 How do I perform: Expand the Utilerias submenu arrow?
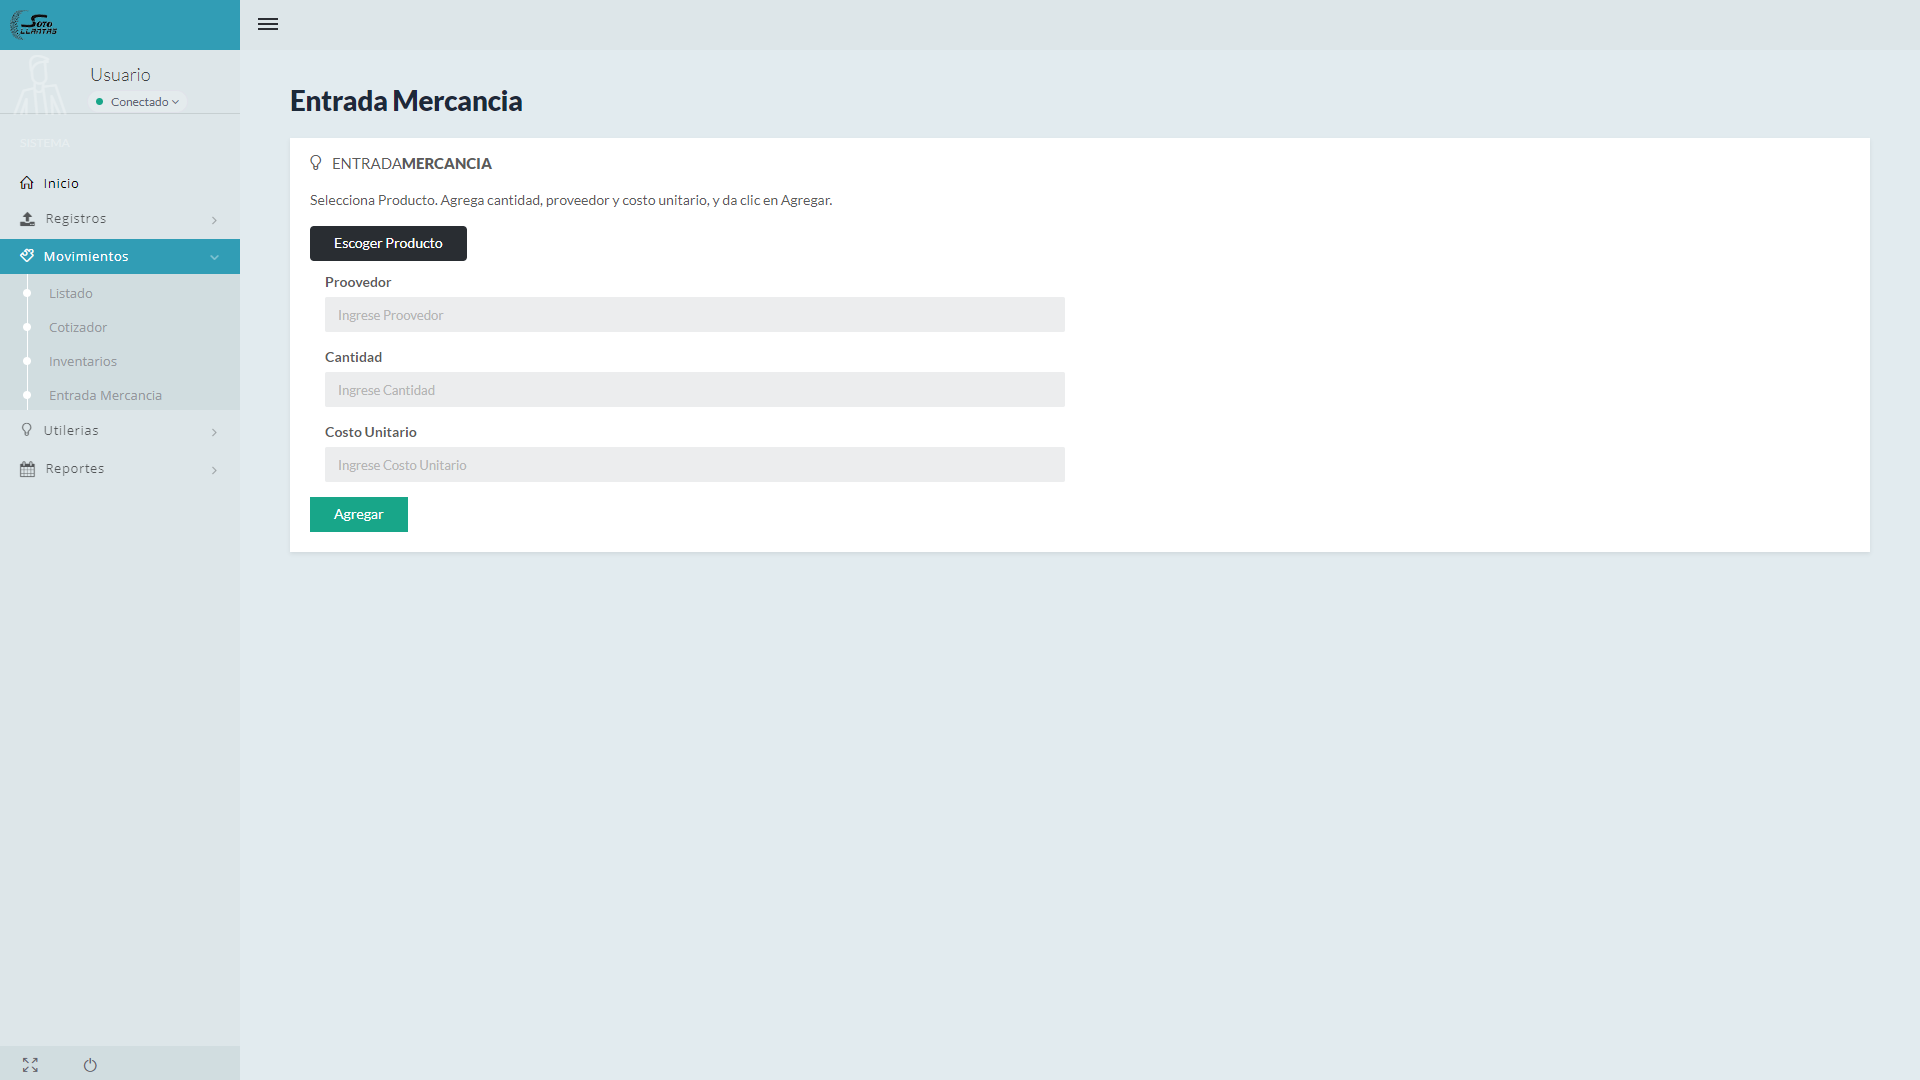click(214, 432)
